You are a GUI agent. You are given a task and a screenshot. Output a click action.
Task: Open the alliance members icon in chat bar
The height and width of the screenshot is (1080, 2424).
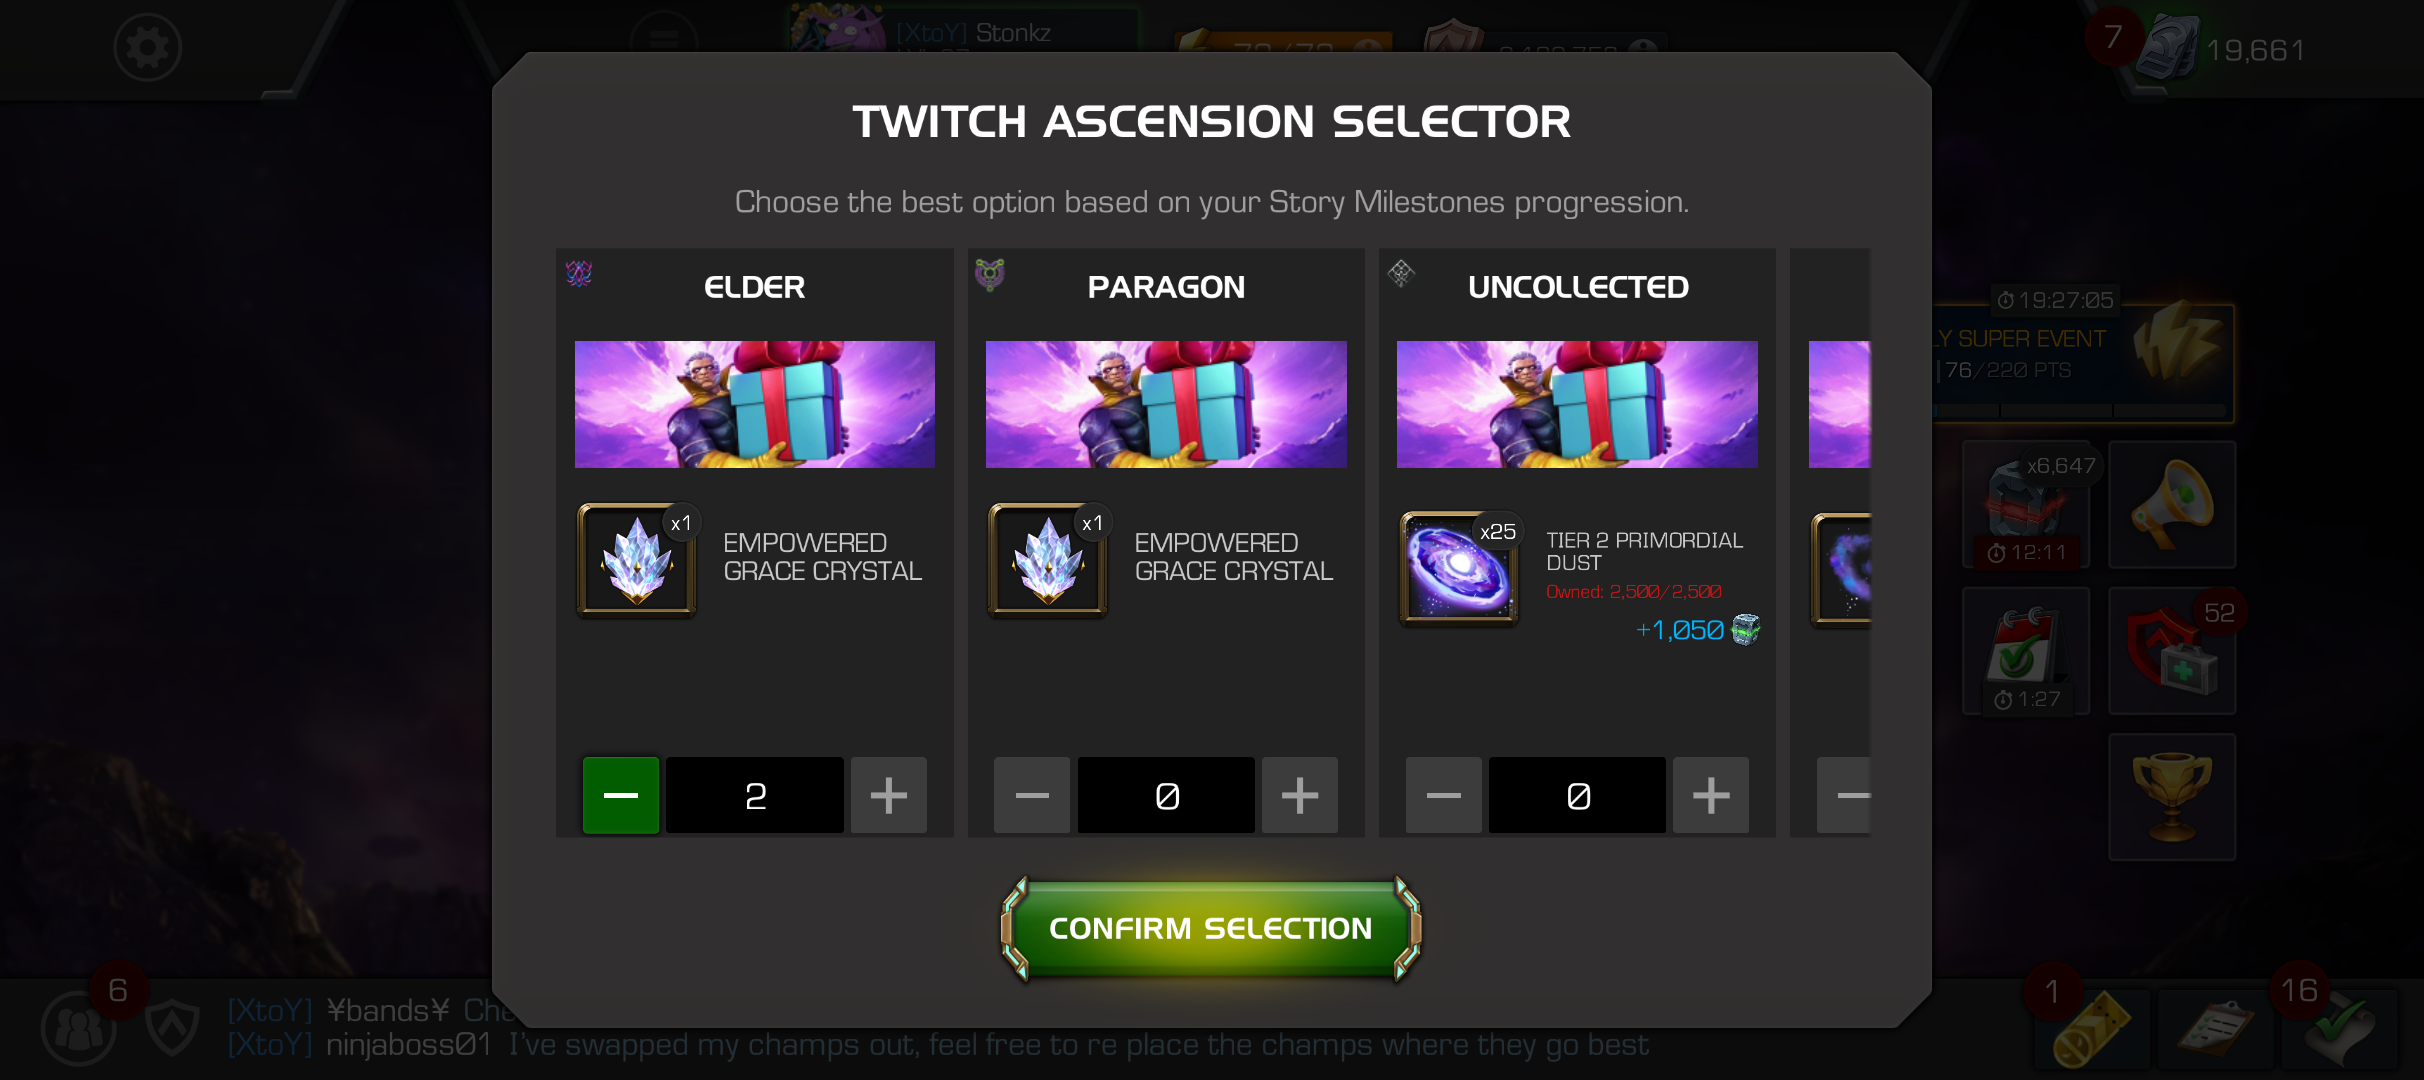pyautogui.click(x=78, y=1028)
